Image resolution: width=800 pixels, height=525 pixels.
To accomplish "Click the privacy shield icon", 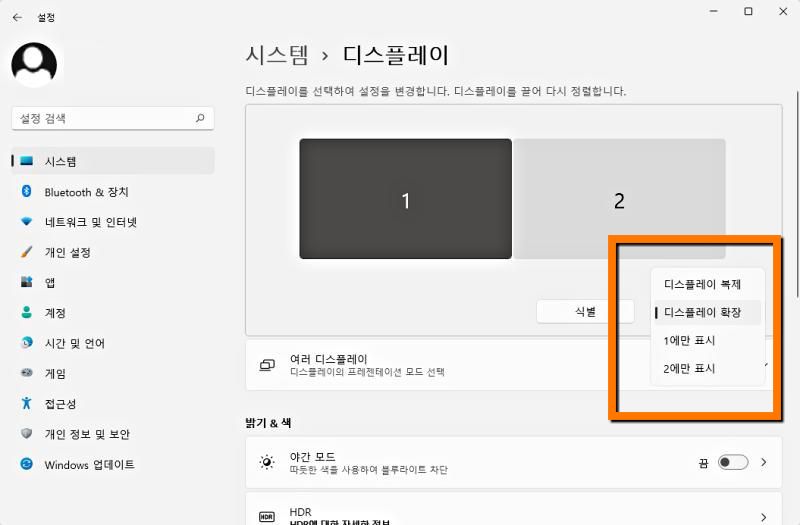I will click(27, 434).
